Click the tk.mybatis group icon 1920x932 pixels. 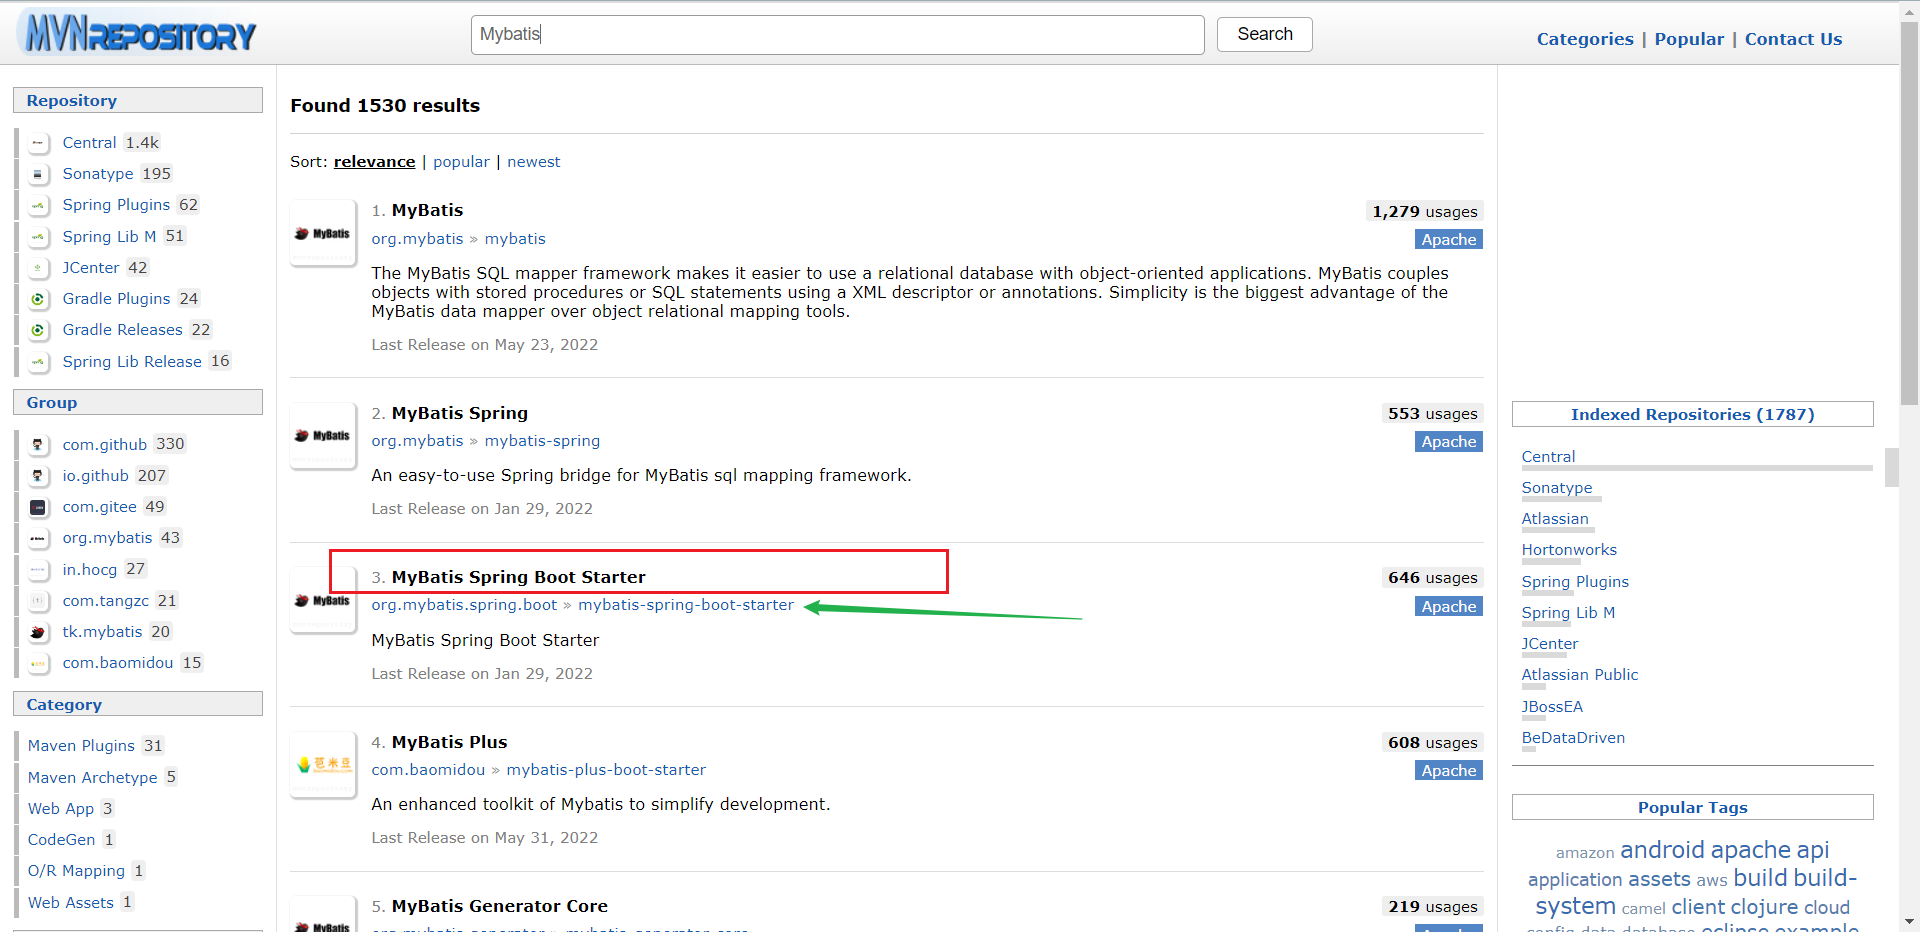(38, 632)
